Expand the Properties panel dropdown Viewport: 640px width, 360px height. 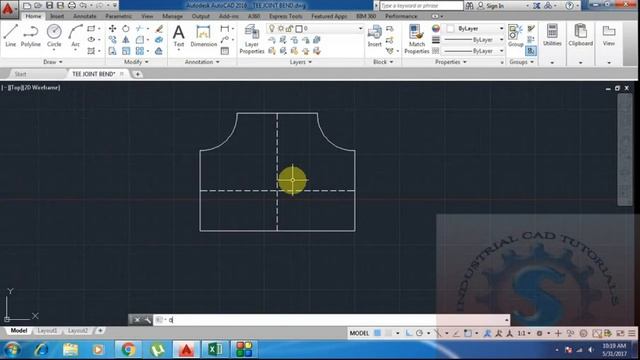coord(451,62)
